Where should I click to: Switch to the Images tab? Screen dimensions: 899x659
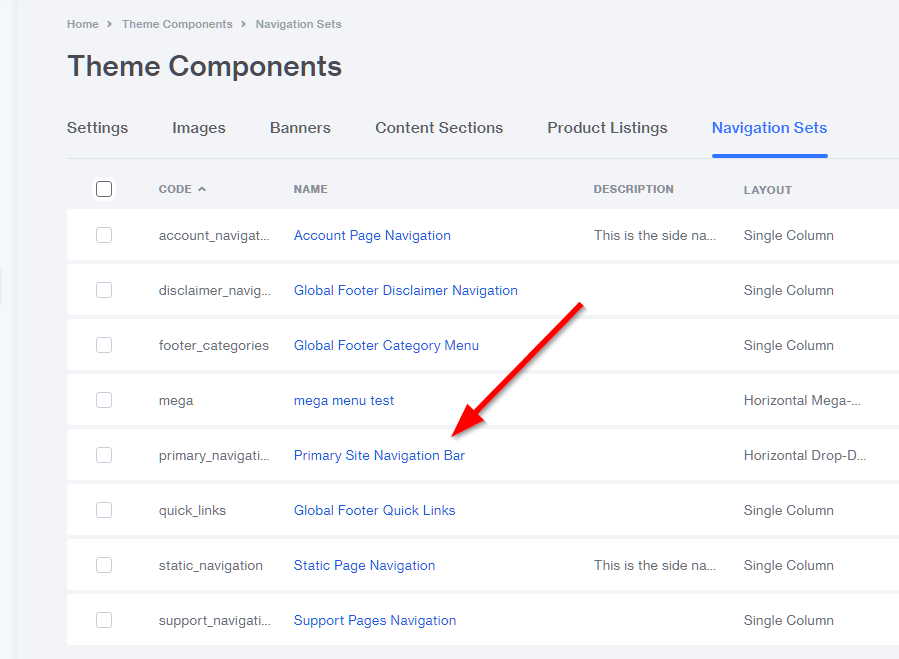pyautogui.click(x=198, y=128)
